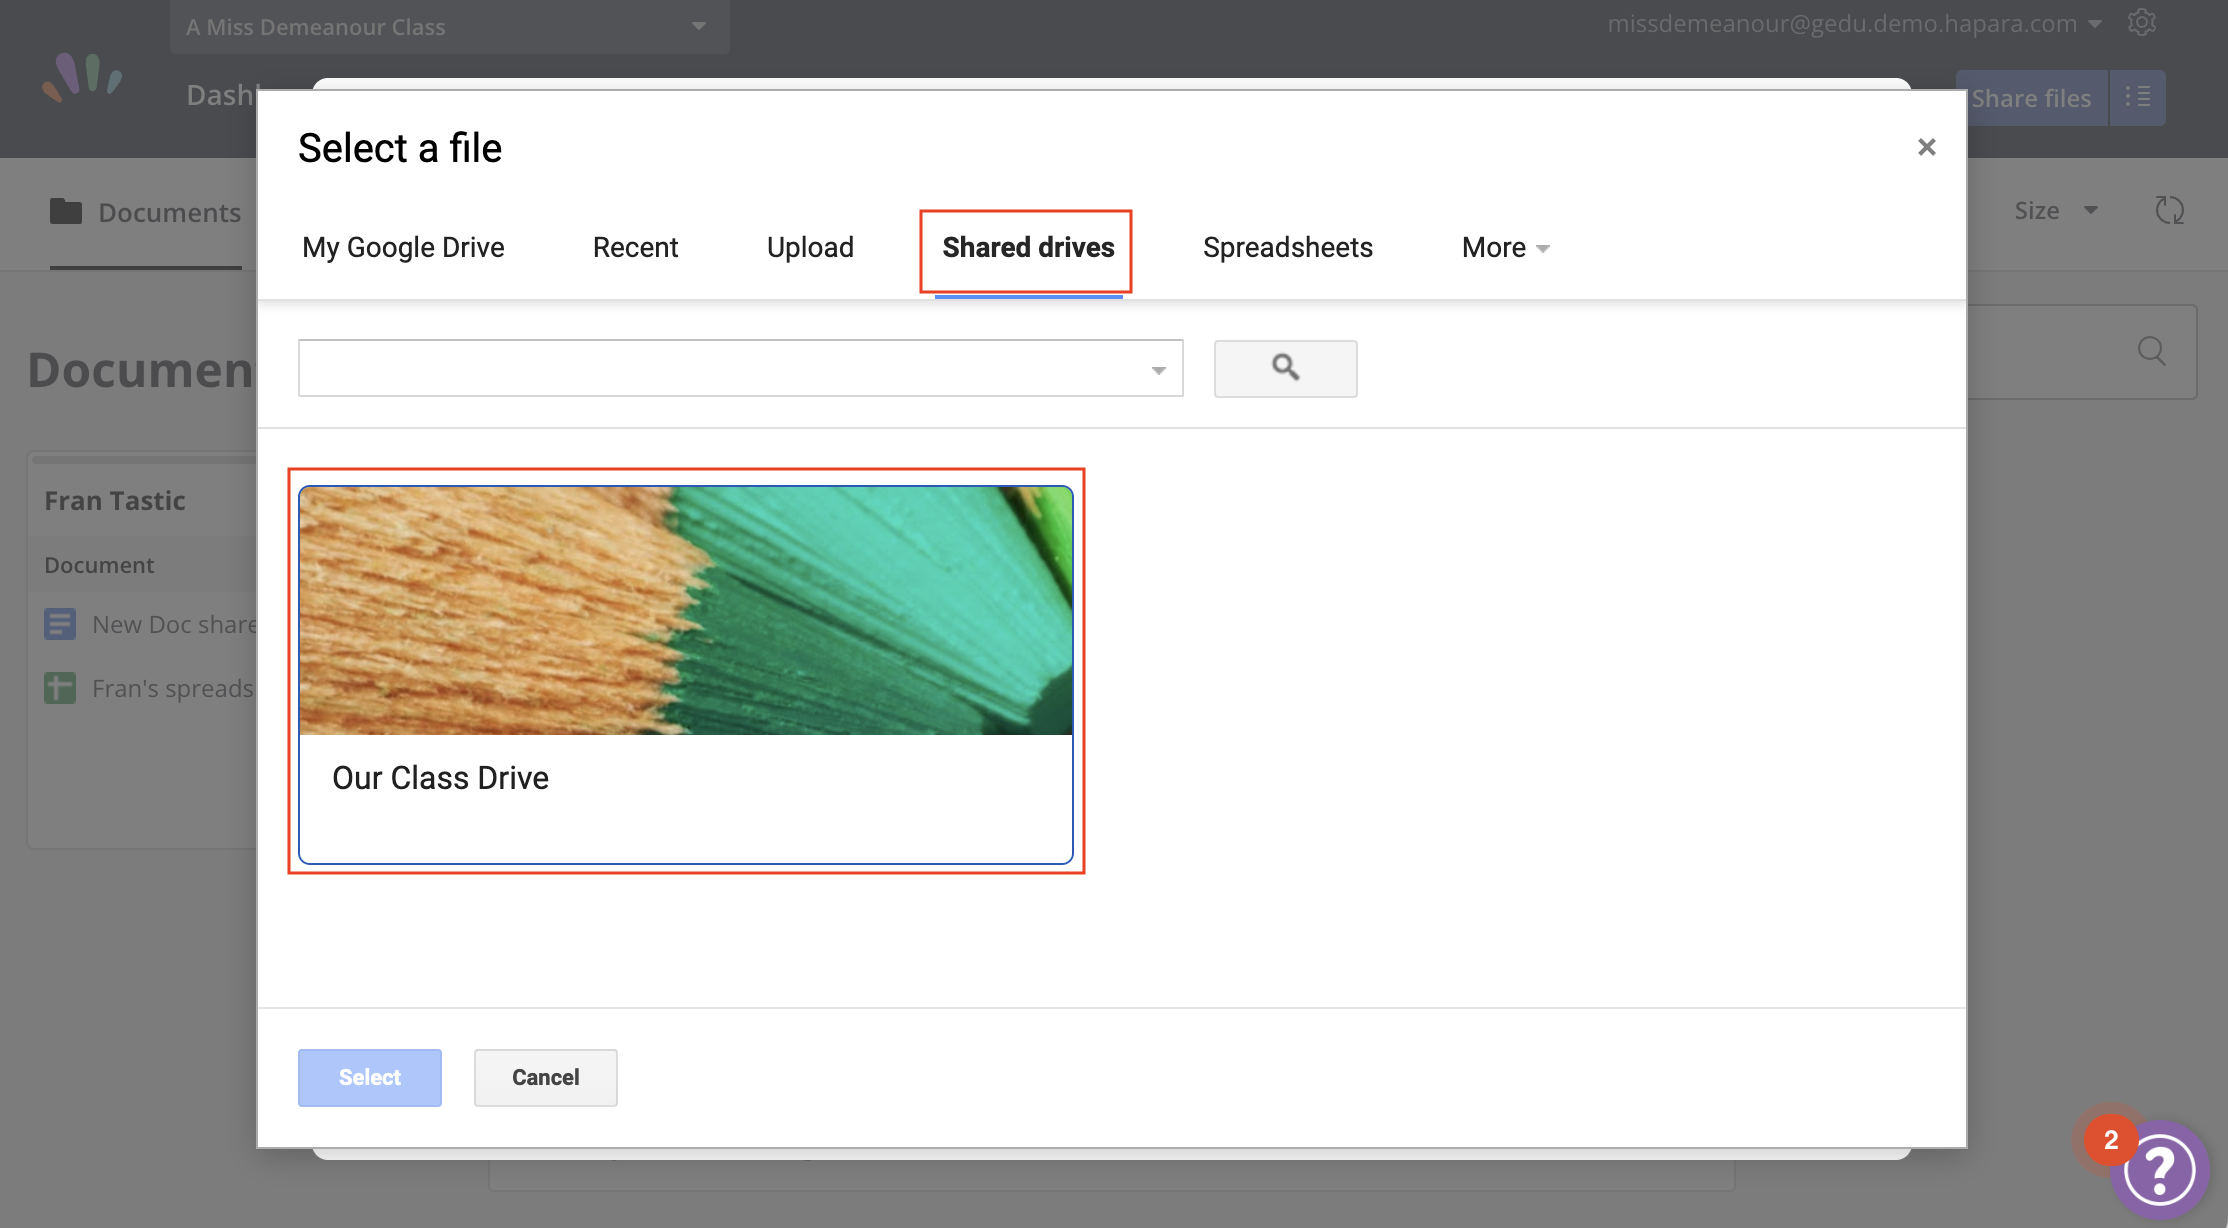Viewport: 2228px width, 1228px height.
Task: Open the help question mark widget
Action: 2160,1170
